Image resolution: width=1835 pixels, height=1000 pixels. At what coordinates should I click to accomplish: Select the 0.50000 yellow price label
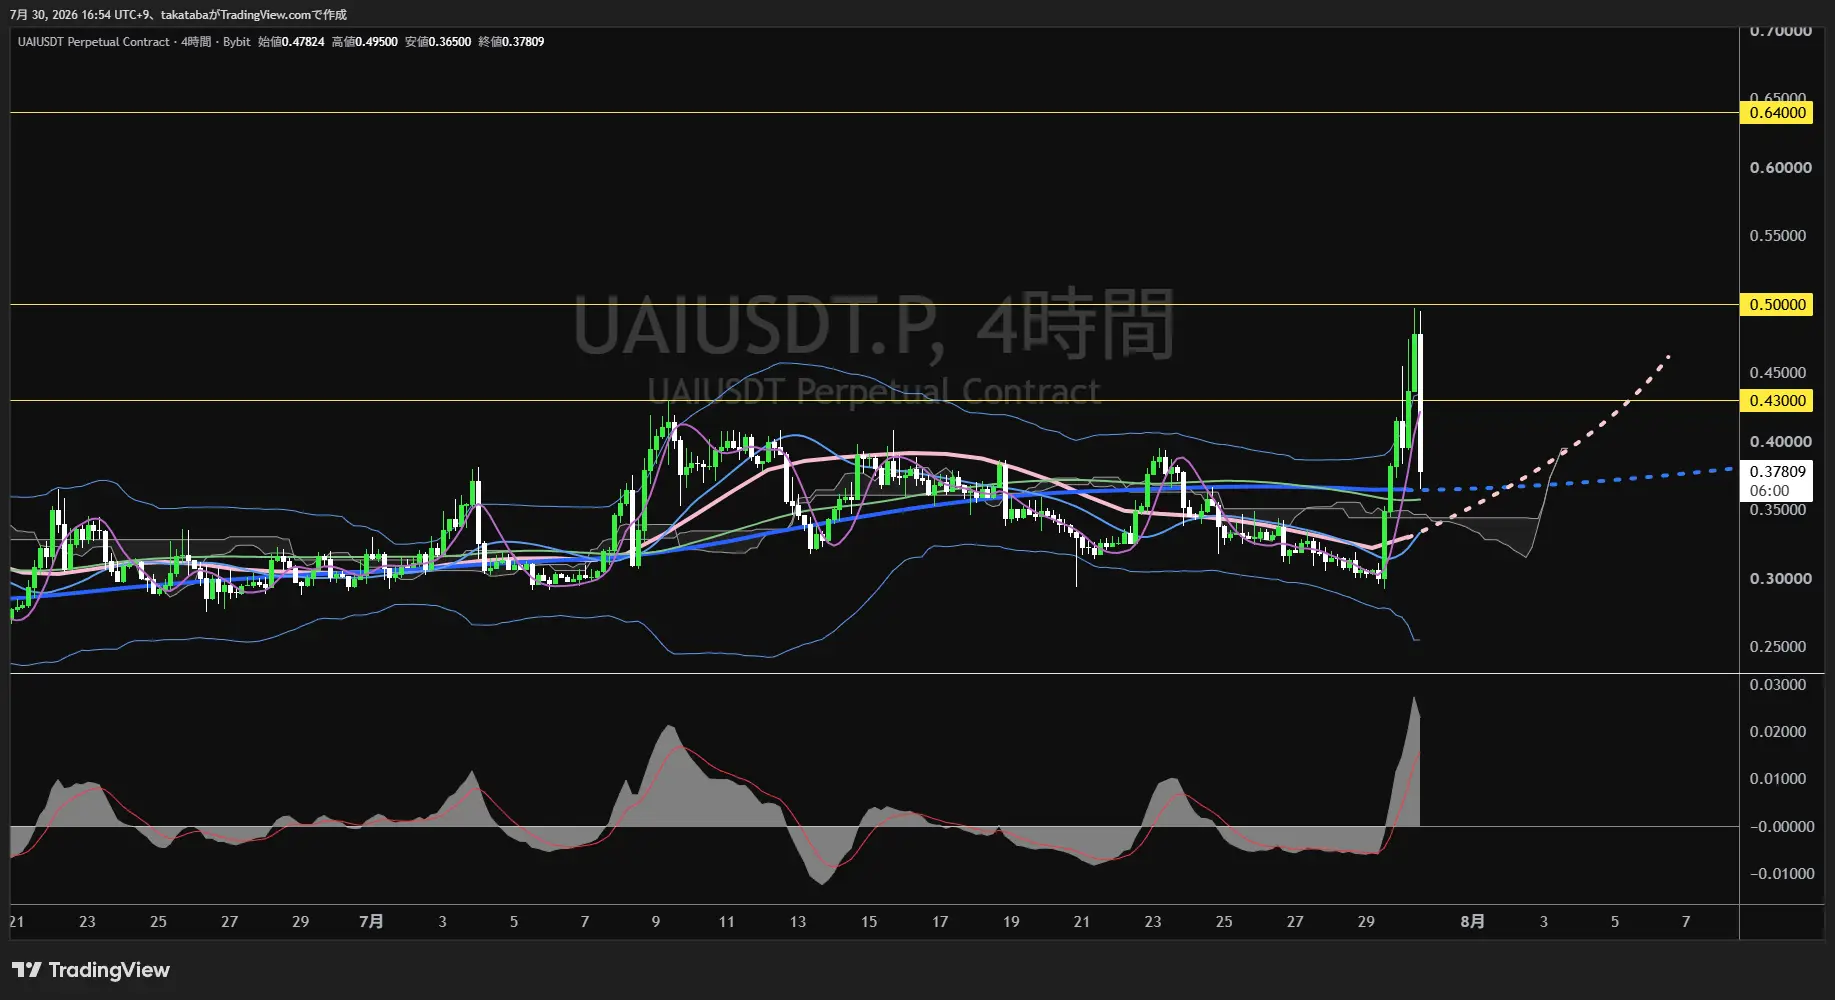pos(1777,304)
